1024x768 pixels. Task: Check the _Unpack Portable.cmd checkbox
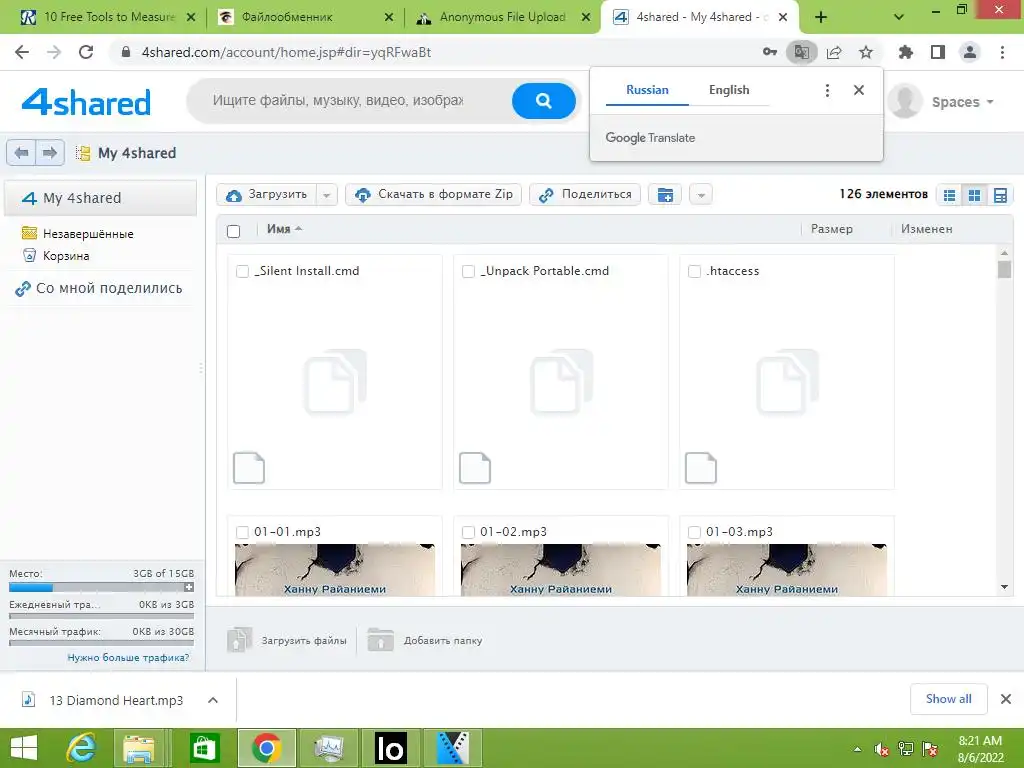[468, 271]
